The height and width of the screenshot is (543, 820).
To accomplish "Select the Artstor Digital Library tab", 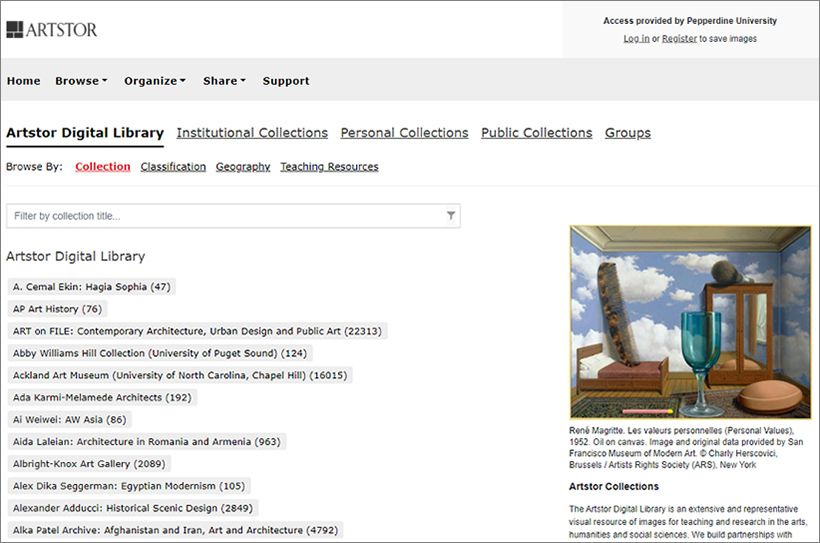I will [85, 133].
